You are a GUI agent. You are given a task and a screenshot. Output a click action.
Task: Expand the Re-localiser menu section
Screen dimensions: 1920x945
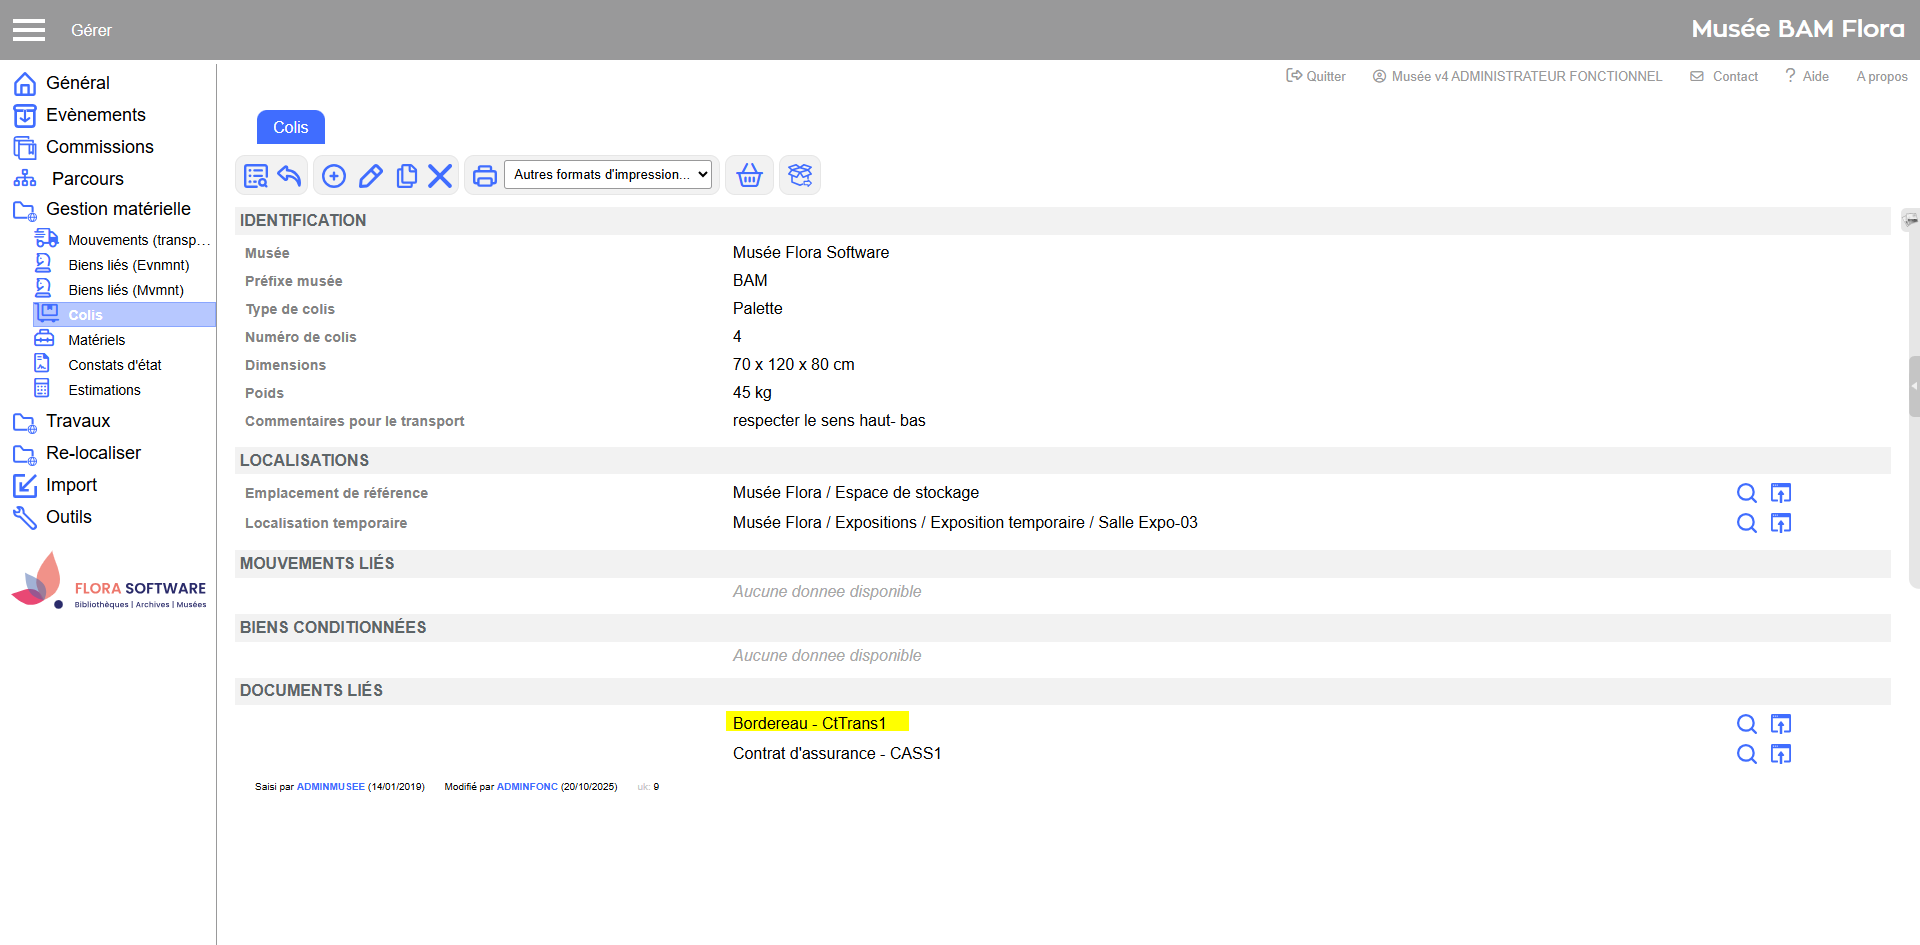coord(93,453)
